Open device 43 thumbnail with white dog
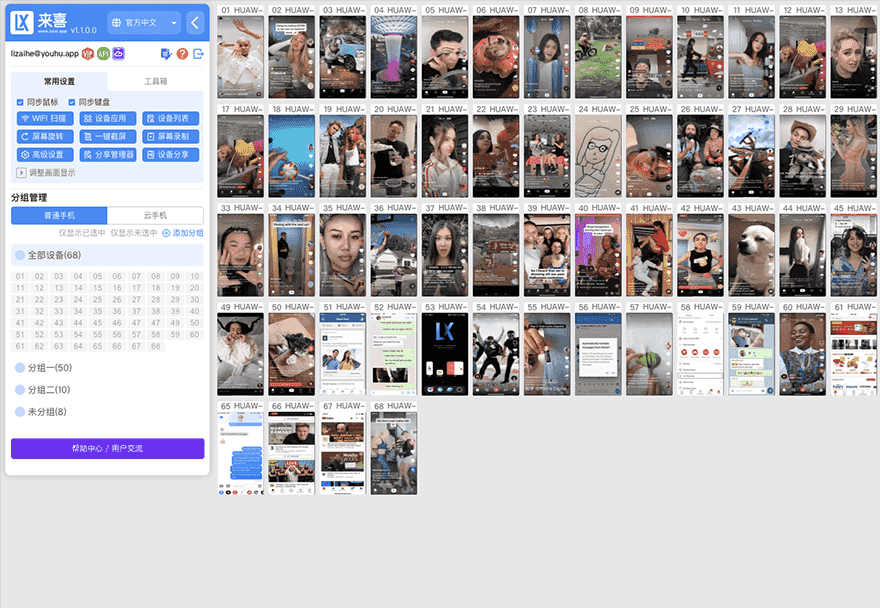Image resolution: width=880 pixels, height=608 pixels. pos(750,256)
